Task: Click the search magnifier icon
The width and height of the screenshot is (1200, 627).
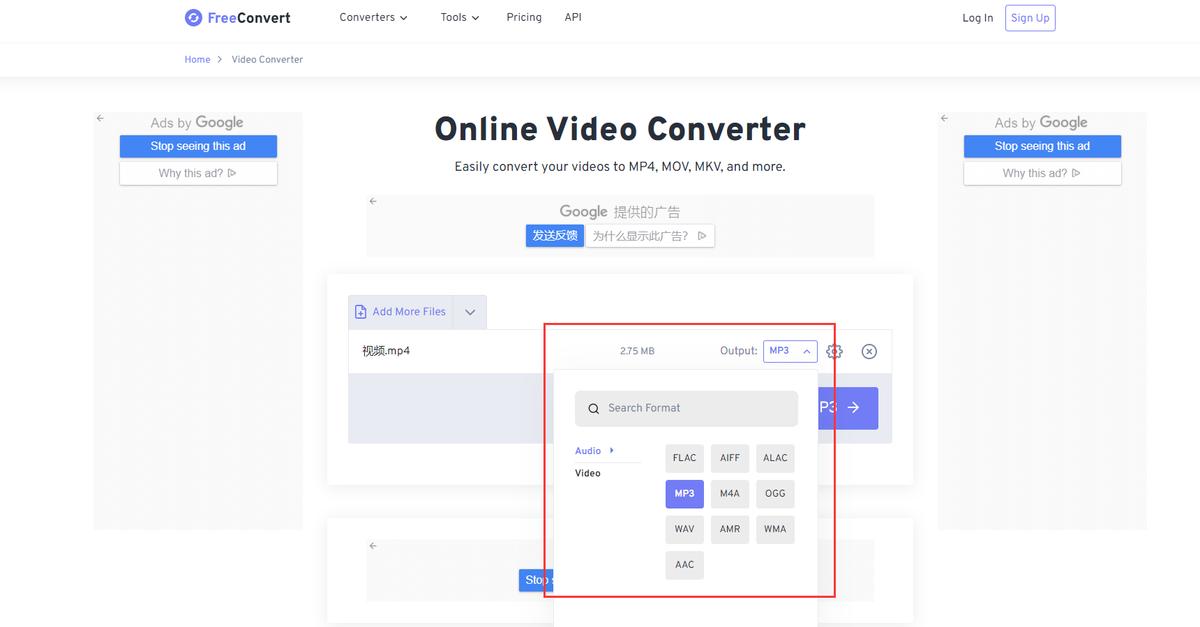Action: click(x=594, y=408)
